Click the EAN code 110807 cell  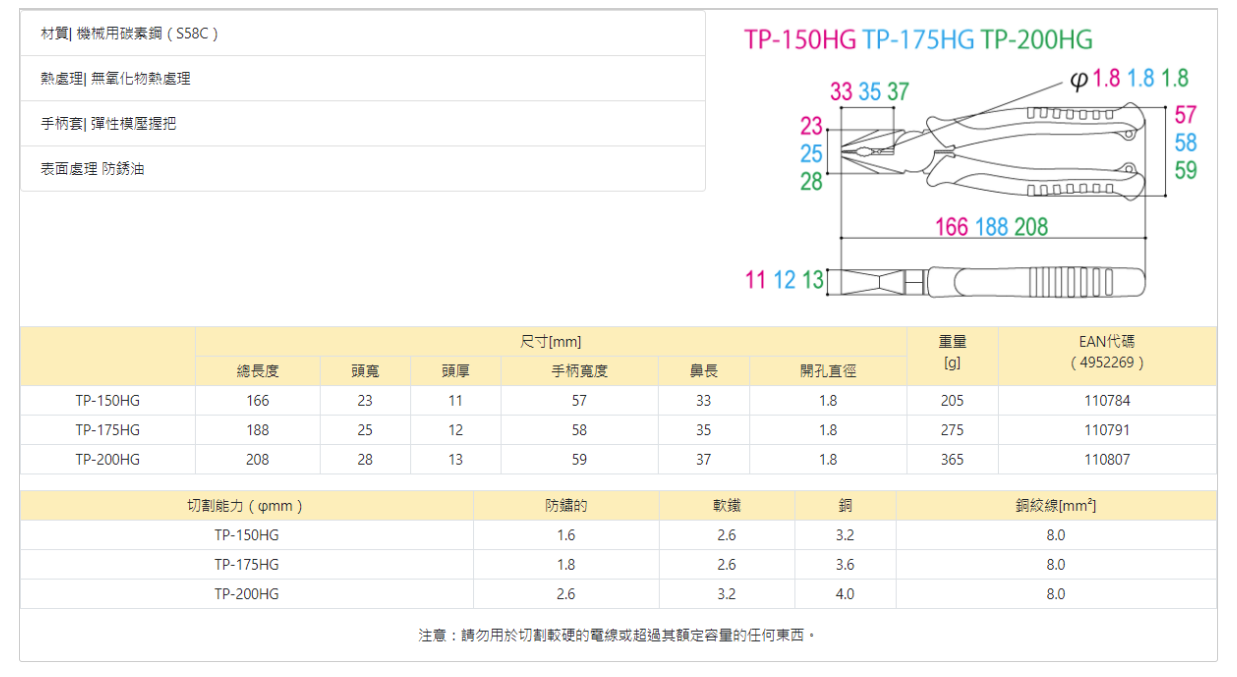[1106, 460]
